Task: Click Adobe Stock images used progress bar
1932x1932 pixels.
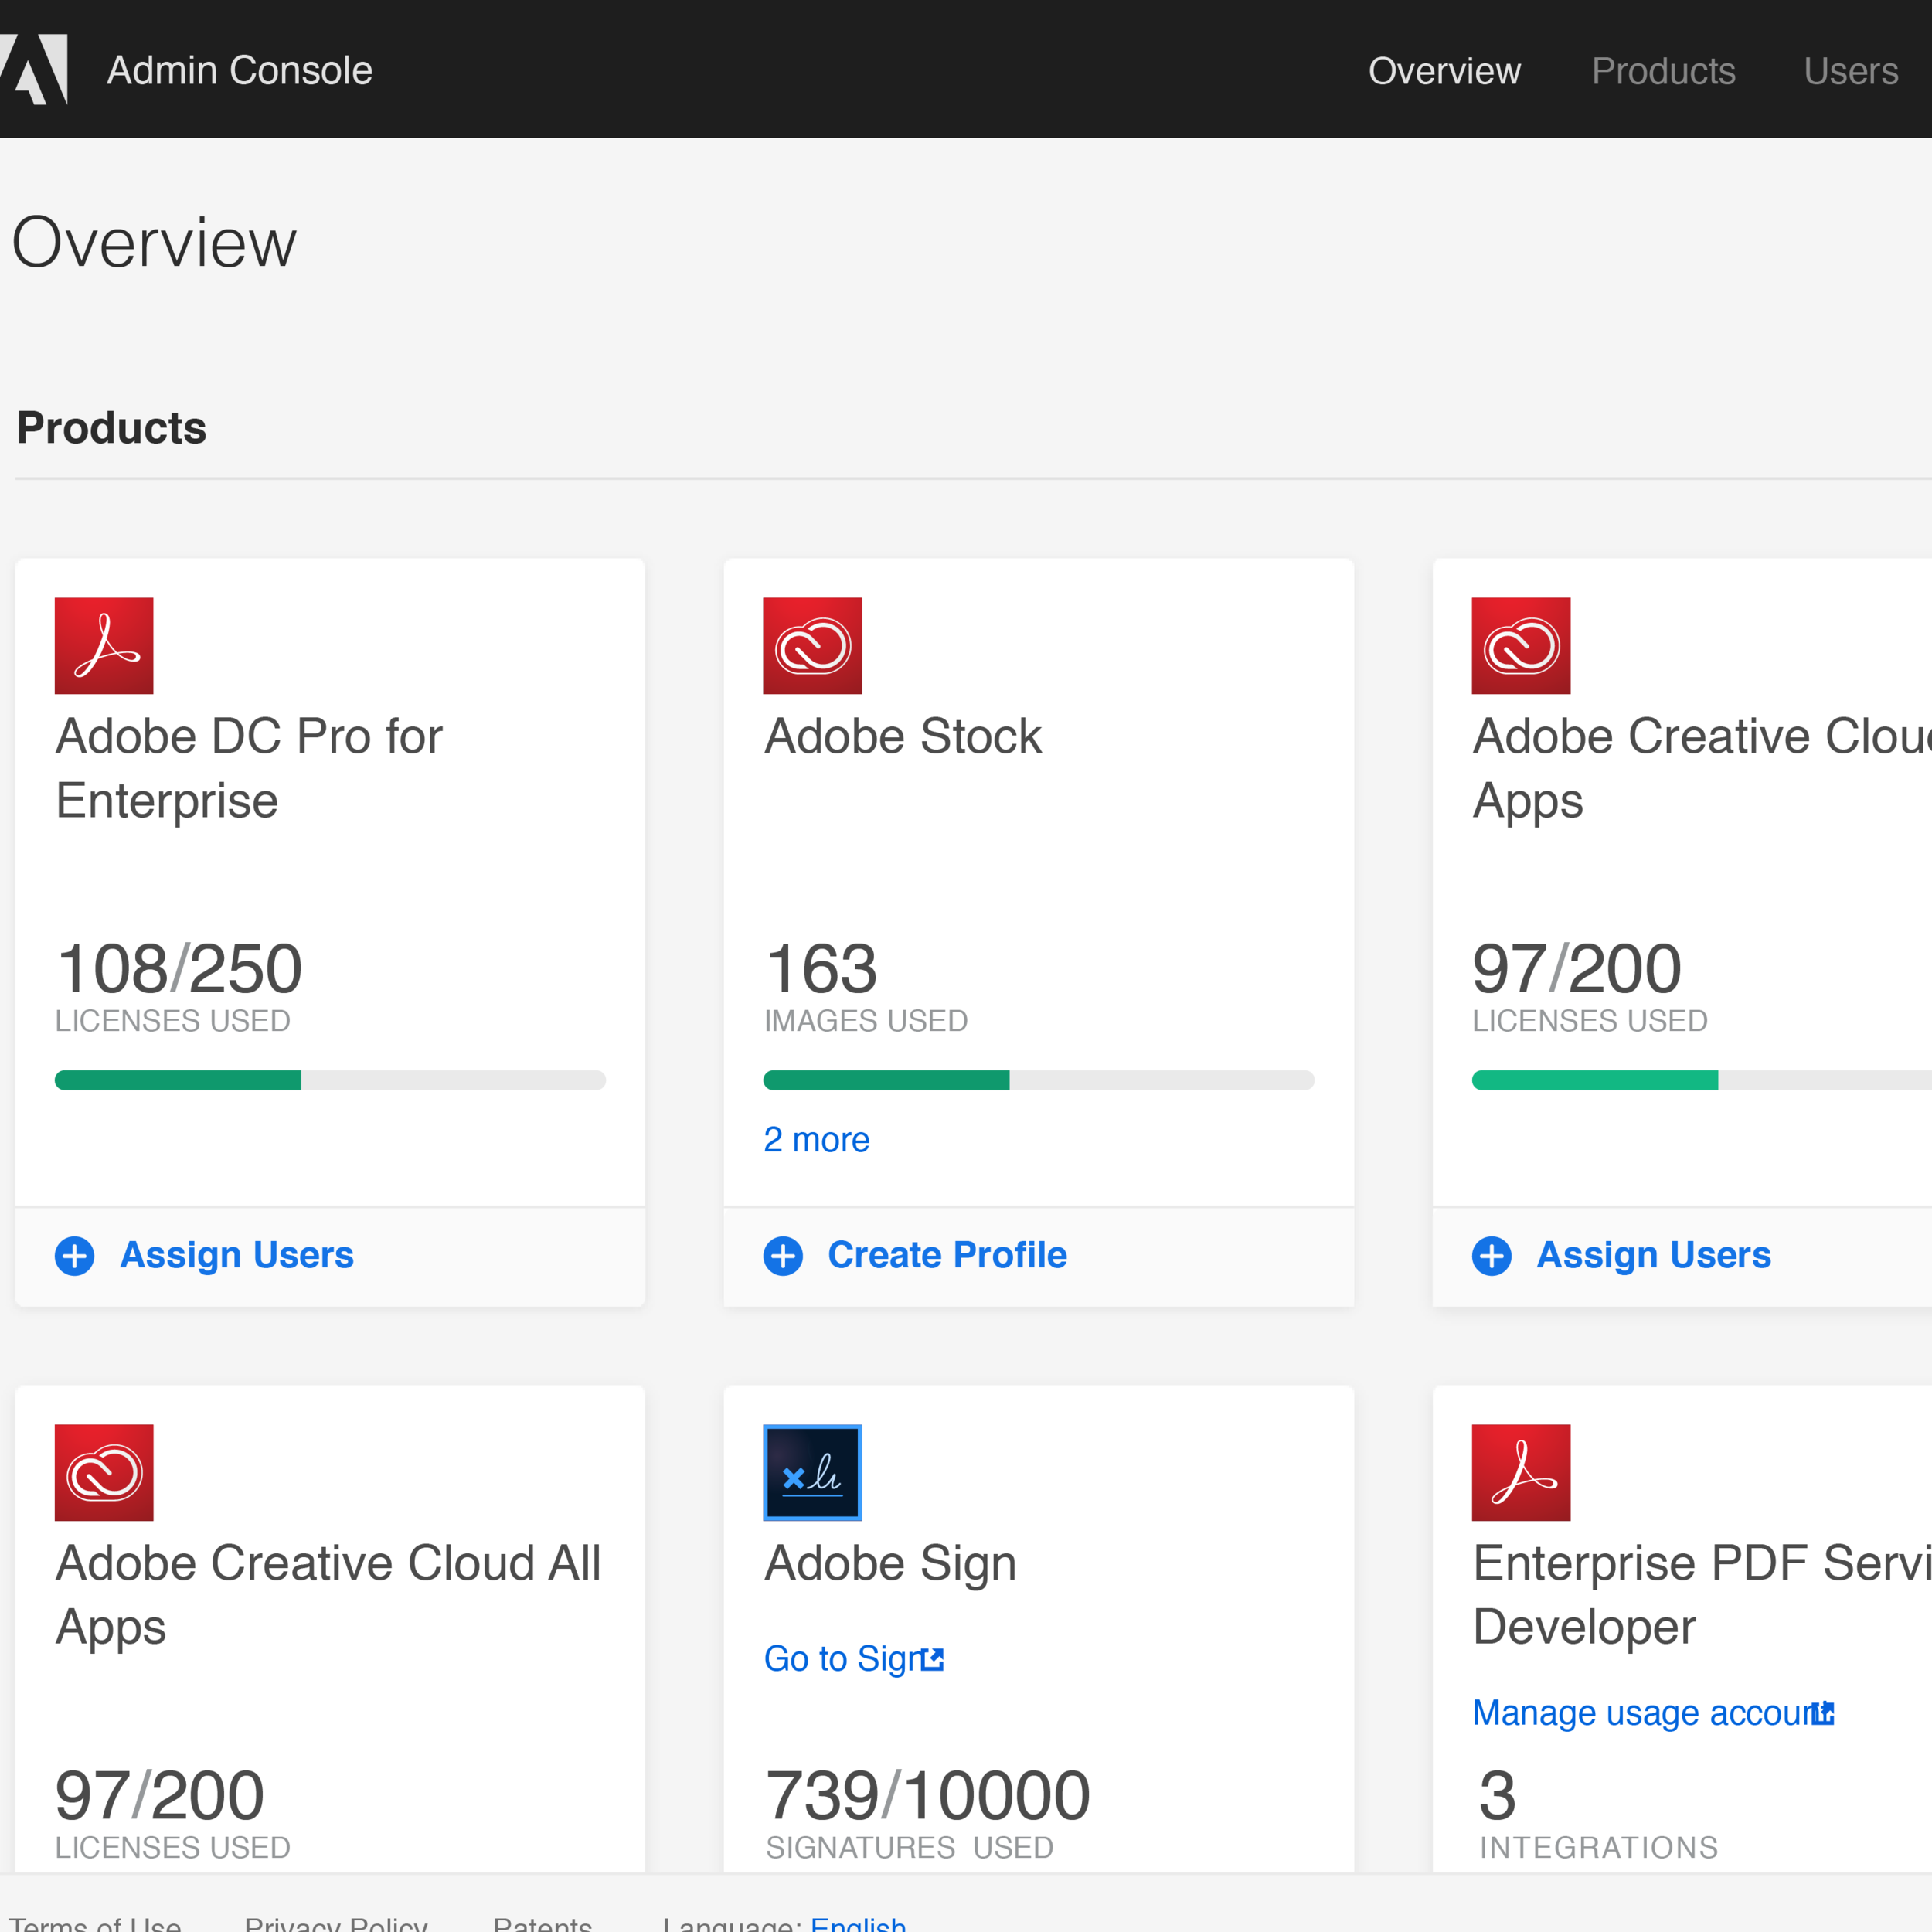Action: 1038,1080
